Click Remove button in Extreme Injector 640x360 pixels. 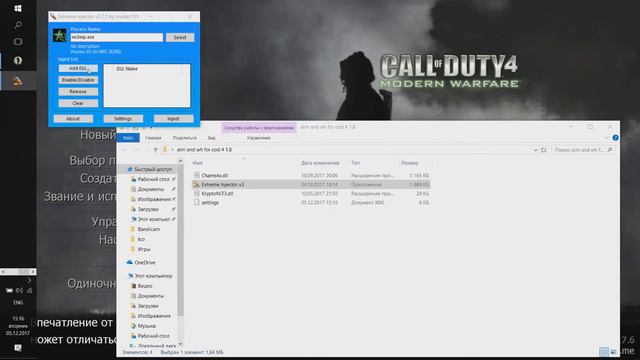point(78,92)
